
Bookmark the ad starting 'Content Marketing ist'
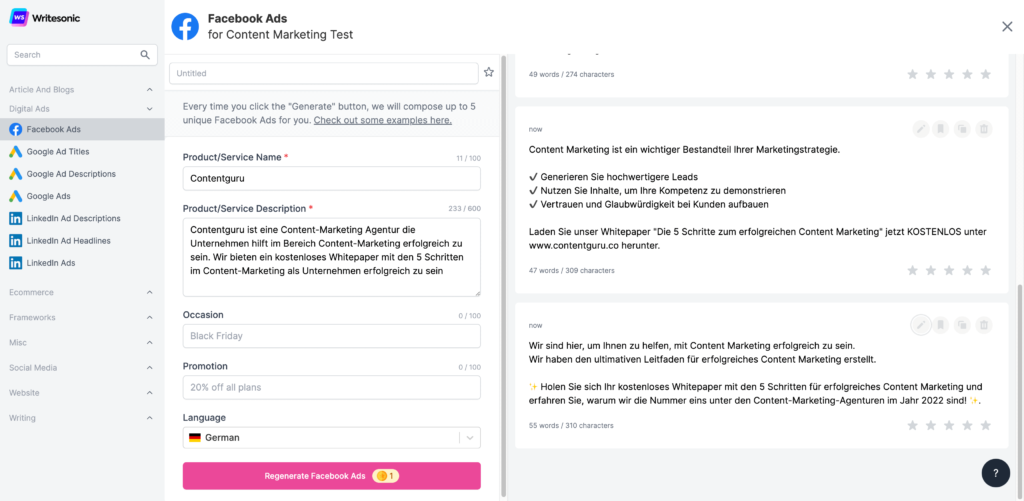pyautogui.click(x=940, y=129)
